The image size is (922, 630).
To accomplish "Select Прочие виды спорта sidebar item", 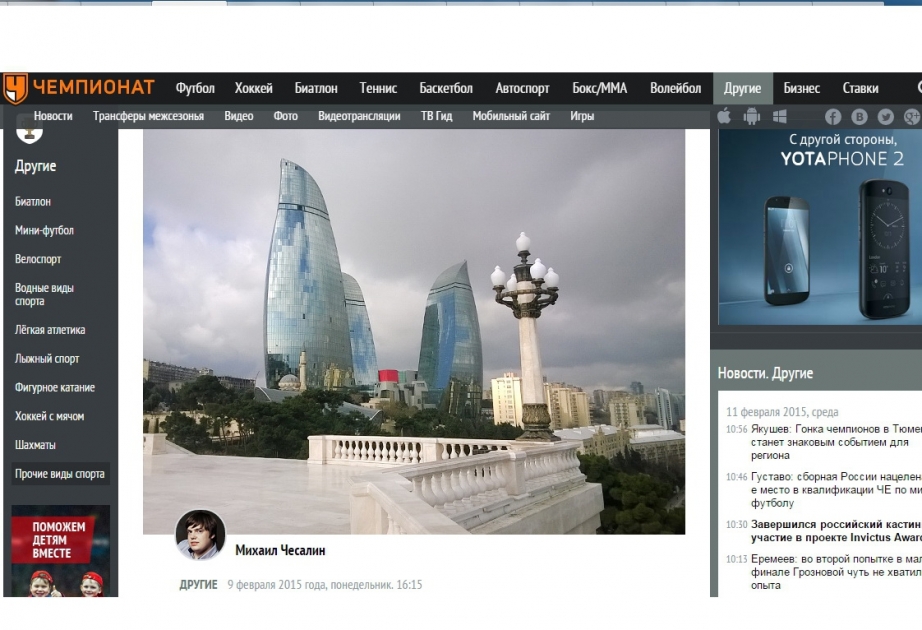I will point(60,474).
